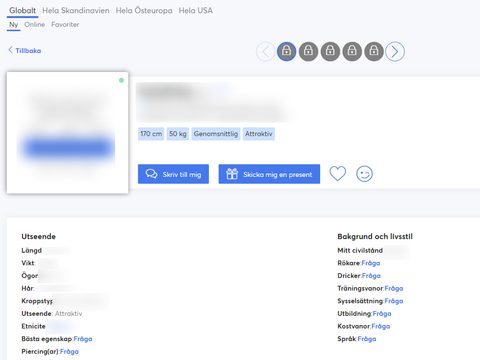480x360 pixels.
Task: Go back via the Tillbaka link
Action: [x=25, y=51]
